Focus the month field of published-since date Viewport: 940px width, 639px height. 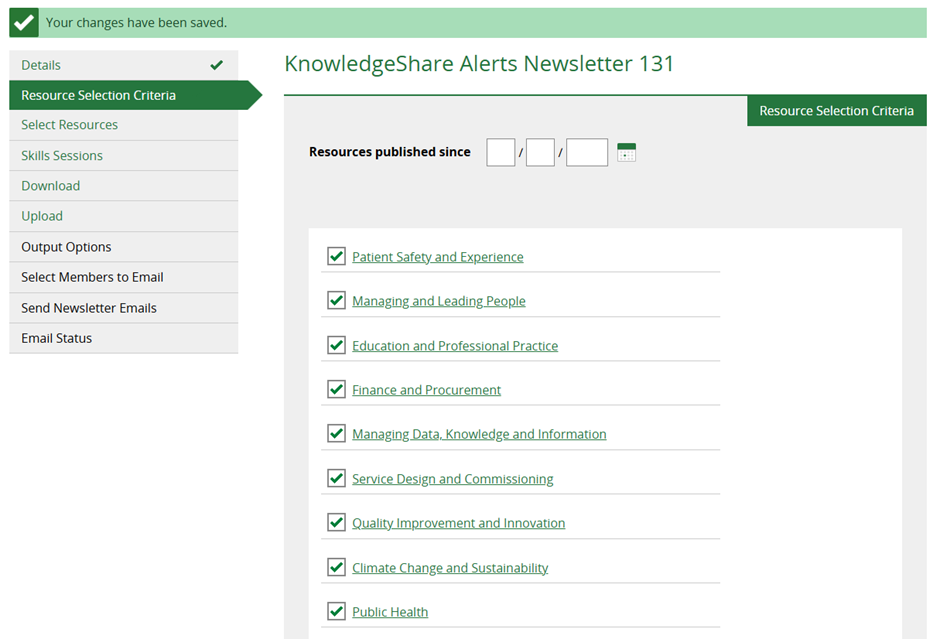tap(540, 152)
